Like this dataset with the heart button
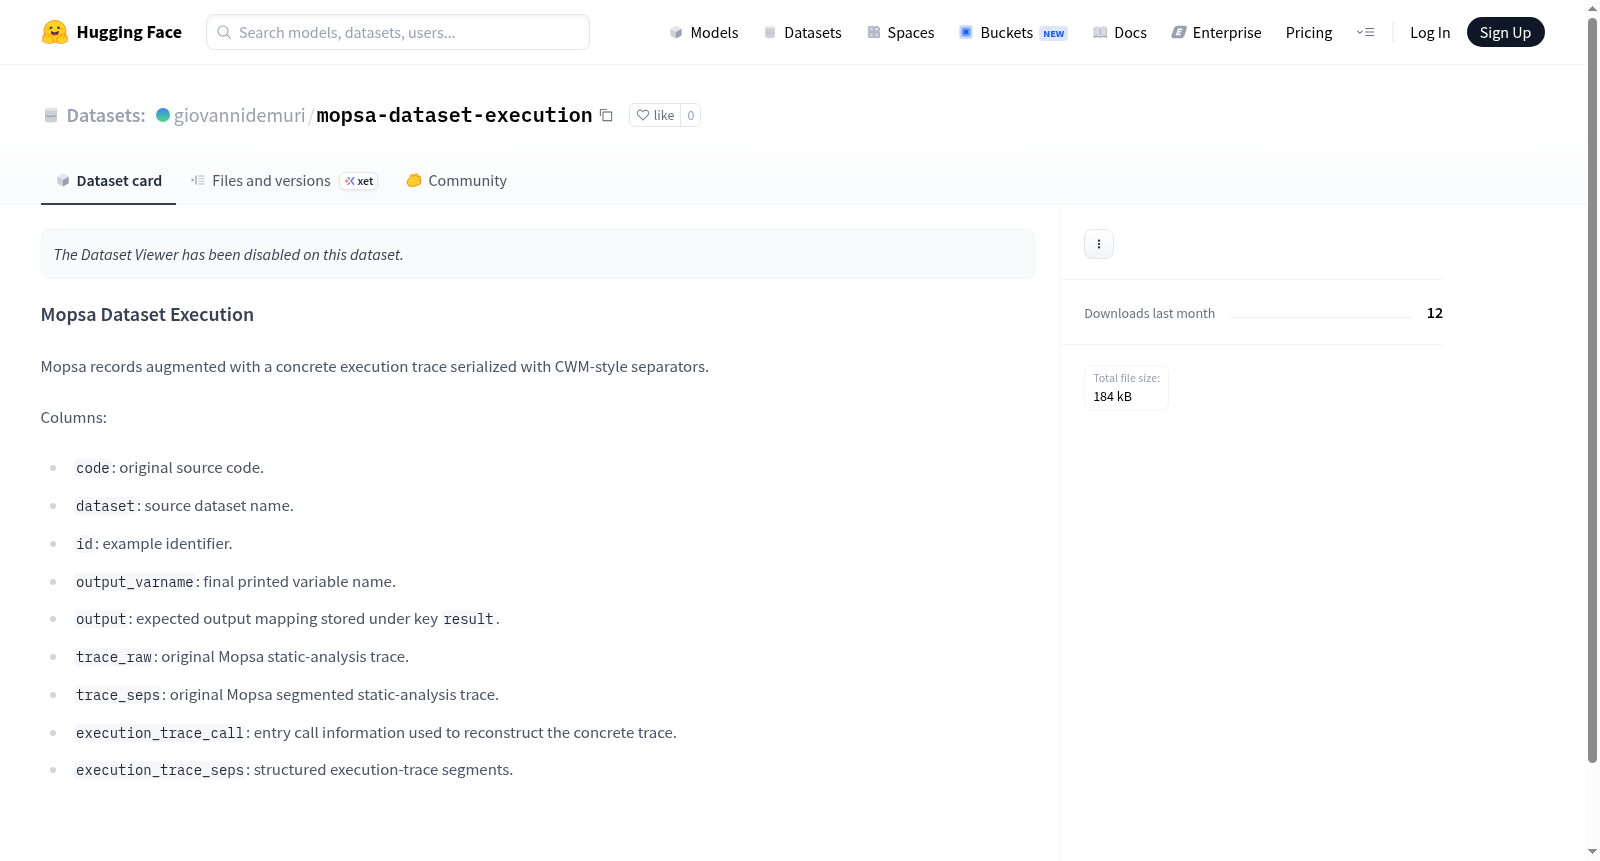Screen dimensions: 1600x861 [x=656, y=115]
